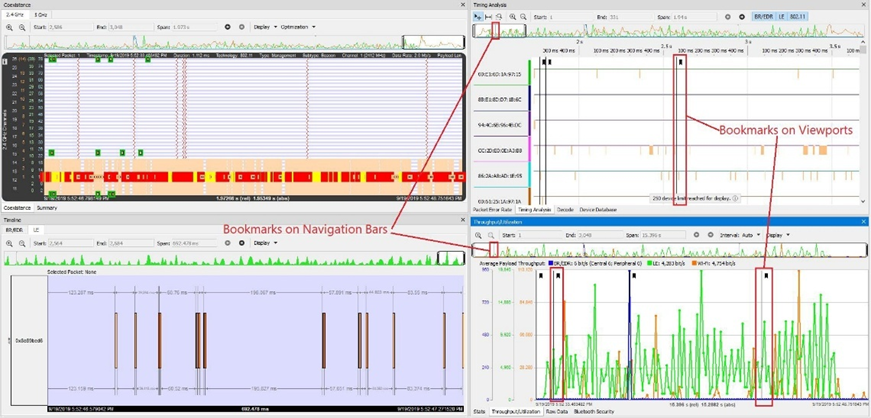Screen dimensions: 871x418
Task: Open Display dropdown in Throughput/Utilization toolbar
Action: (778, 235)
